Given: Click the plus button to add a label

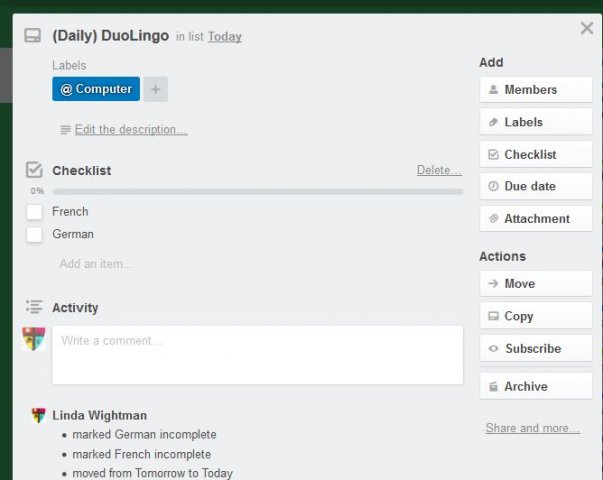Looking at the screenshot, I should (x=156, y=89).
